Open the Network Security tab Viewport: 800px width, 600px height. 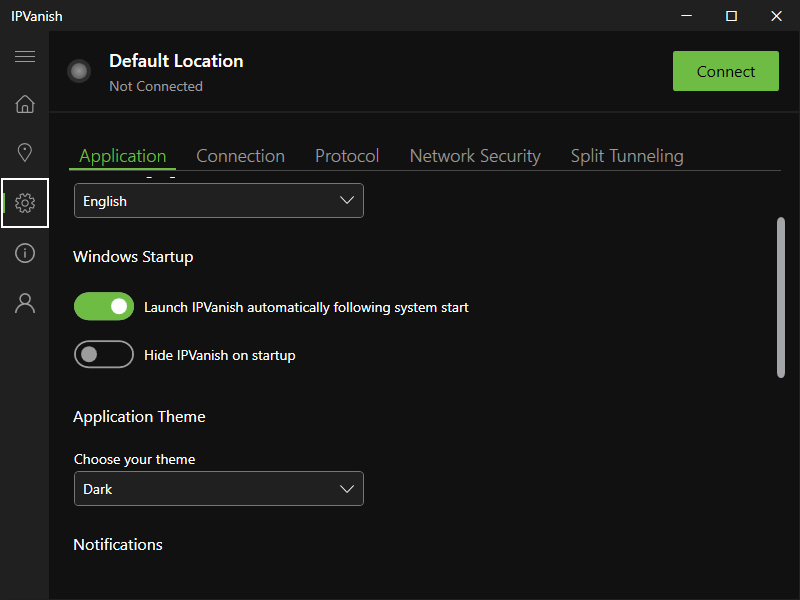click(475, 156)
